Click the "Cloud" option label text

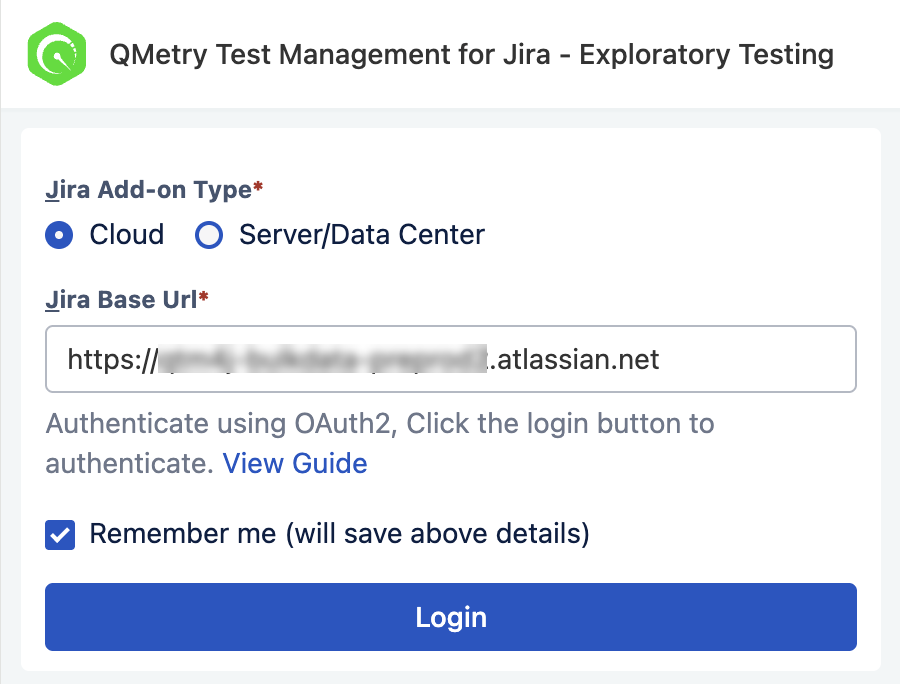(x=127, y=235)
